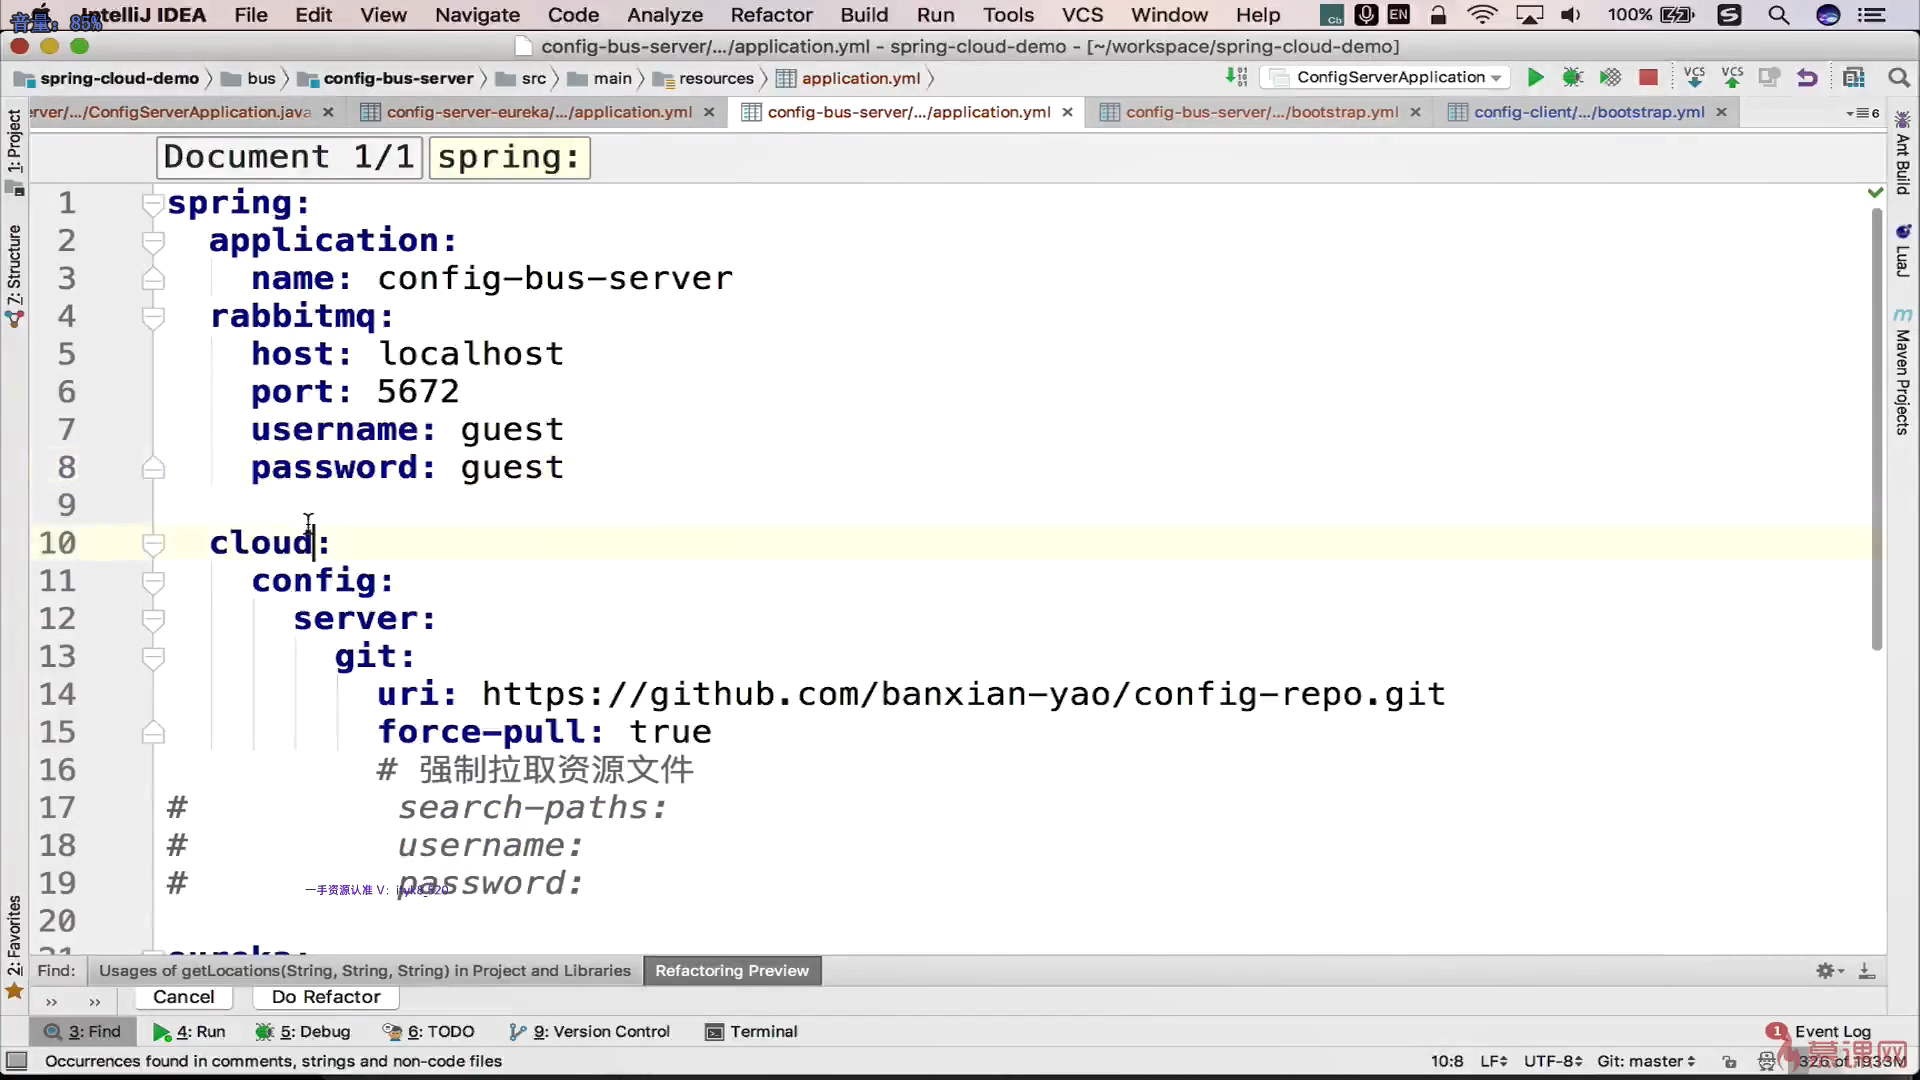Switch to config-client bootstrap.yml tab

coord(1588,112)
